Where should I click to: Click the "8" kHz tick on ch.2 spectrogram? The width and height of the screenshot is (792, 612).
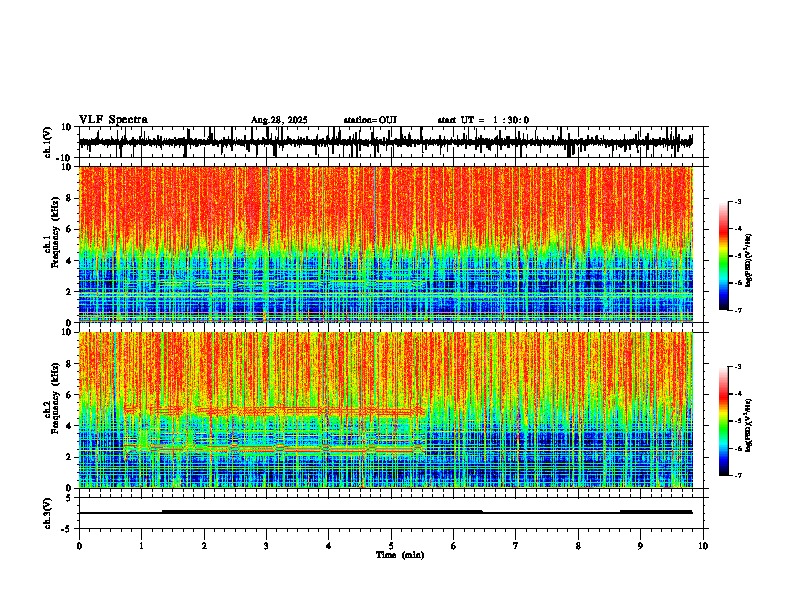pos(69,364)
